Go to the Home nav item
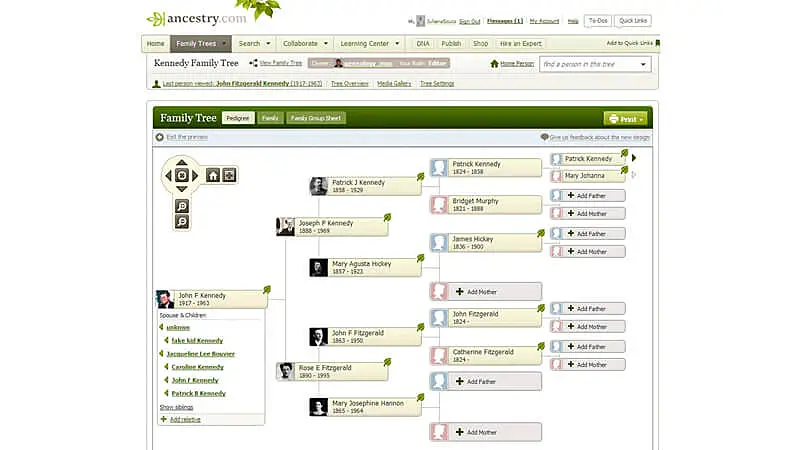800x450 pixels. click(x=156, y=44)
